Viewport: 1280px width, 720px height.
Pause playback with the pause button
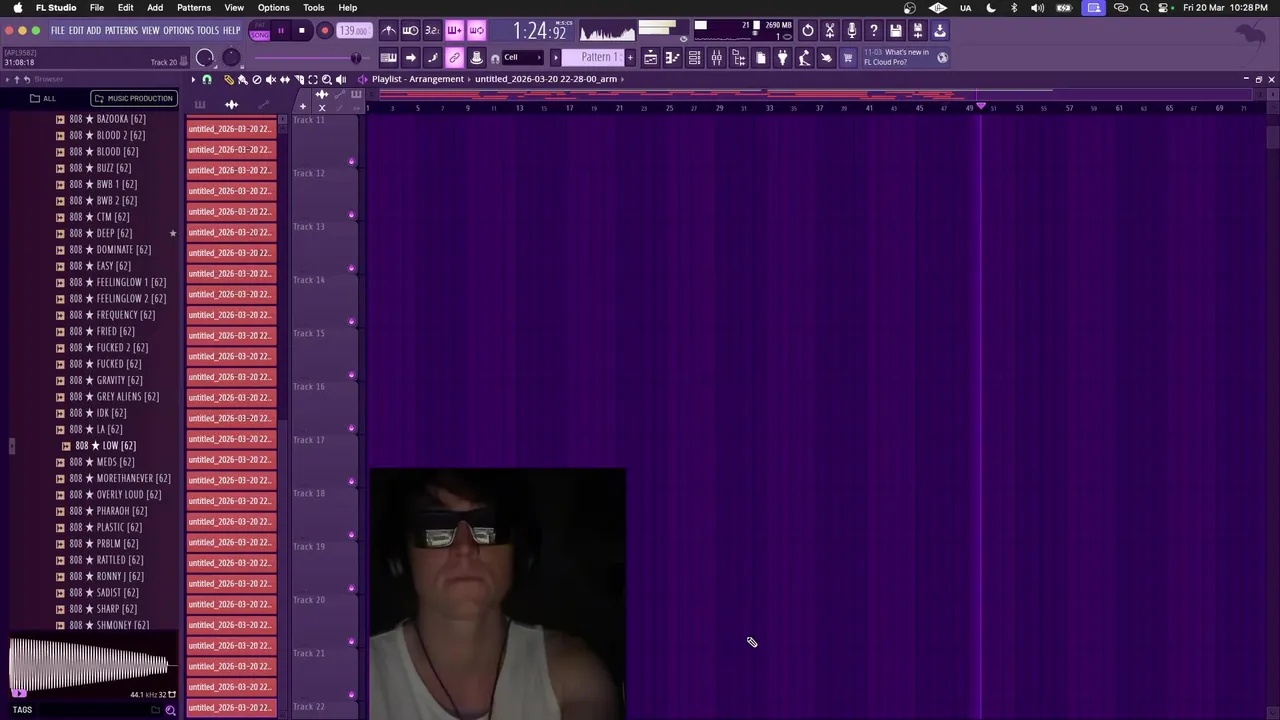coord(281,31)
